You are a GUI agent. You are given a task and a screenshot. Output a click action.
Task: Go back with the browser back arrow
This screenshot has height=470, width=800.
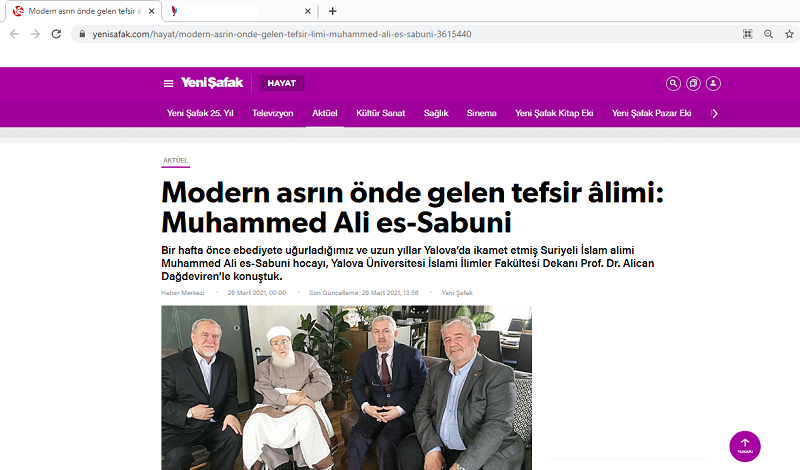[14, 34]
